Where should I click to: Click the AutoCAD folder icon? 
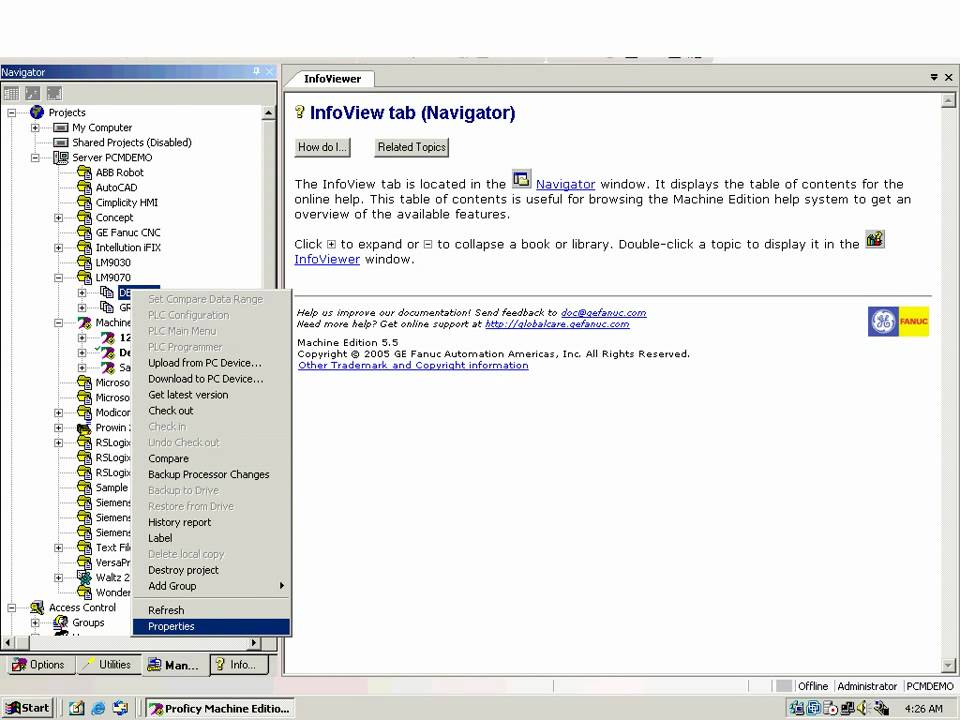pos(84,187)
